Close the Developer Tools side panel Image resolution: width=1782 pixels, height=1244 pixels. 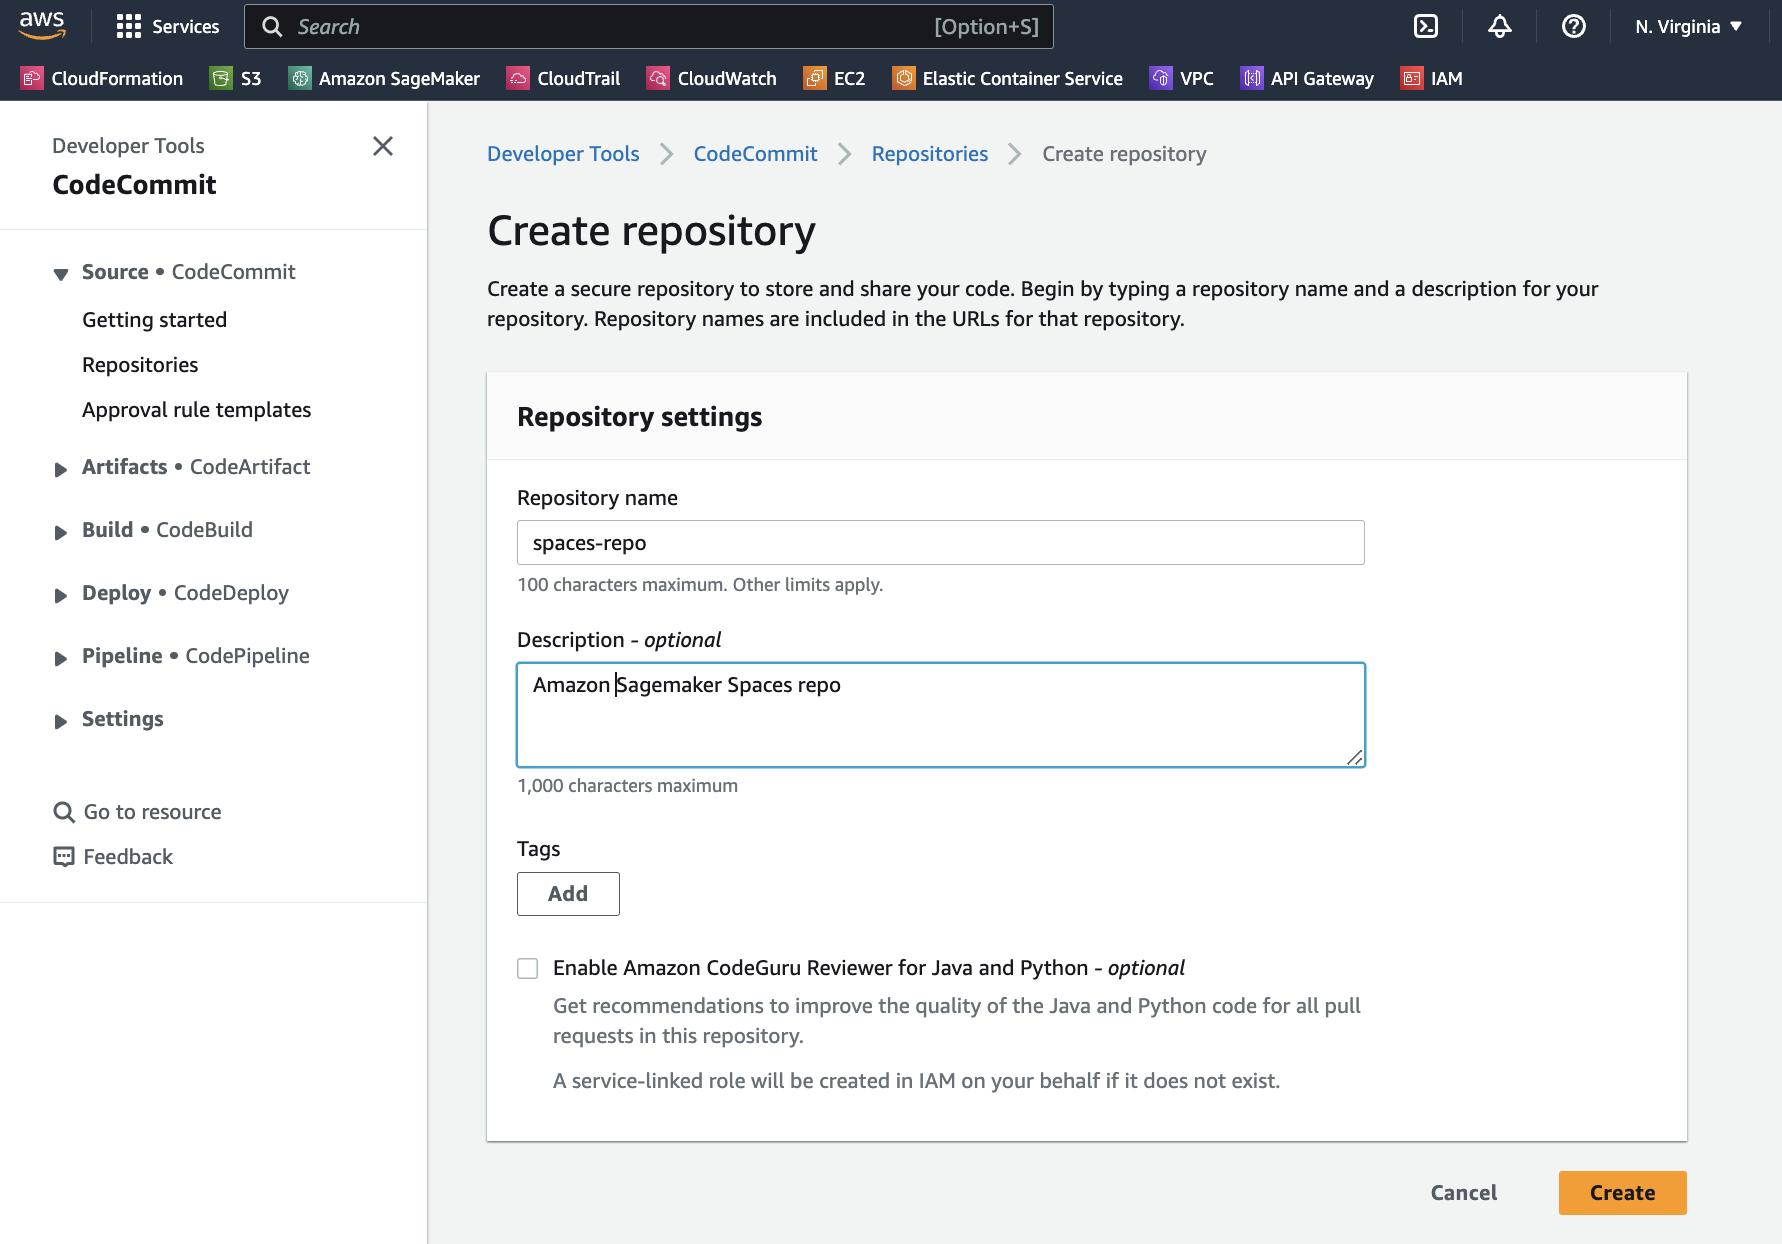coord(383,146)
